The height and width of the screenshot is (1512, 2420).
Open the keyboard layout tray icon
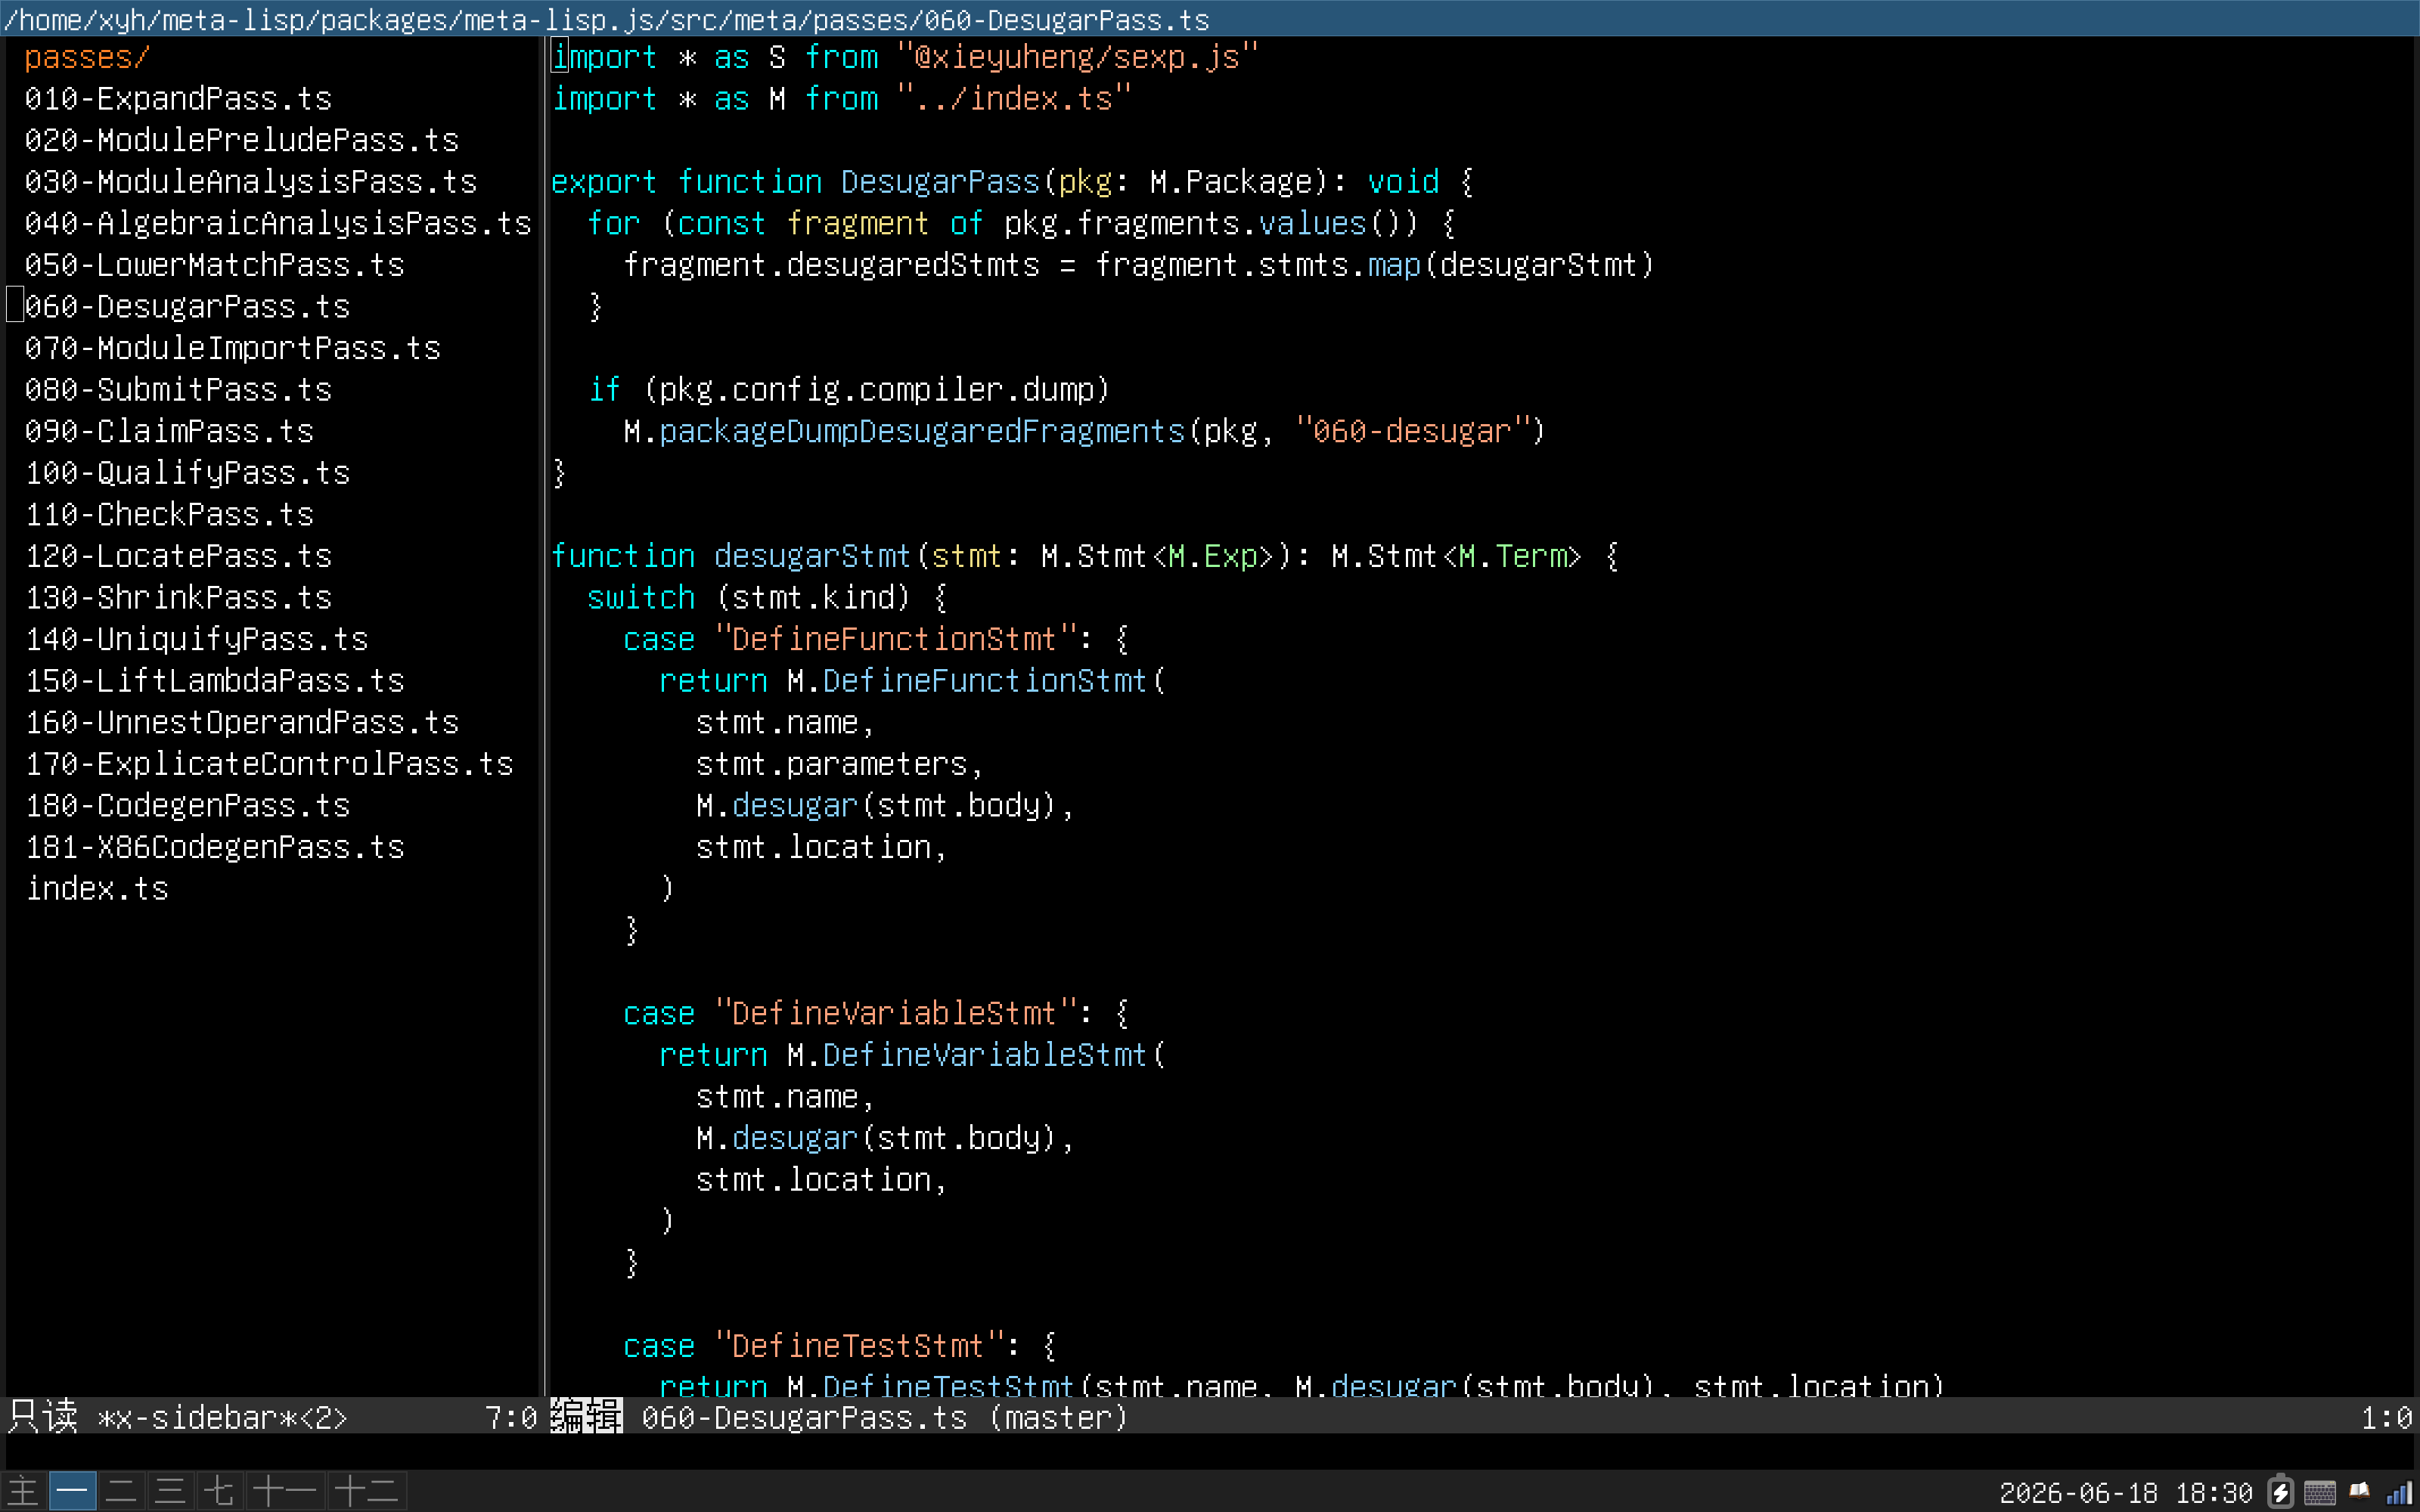[2320, 1493]
